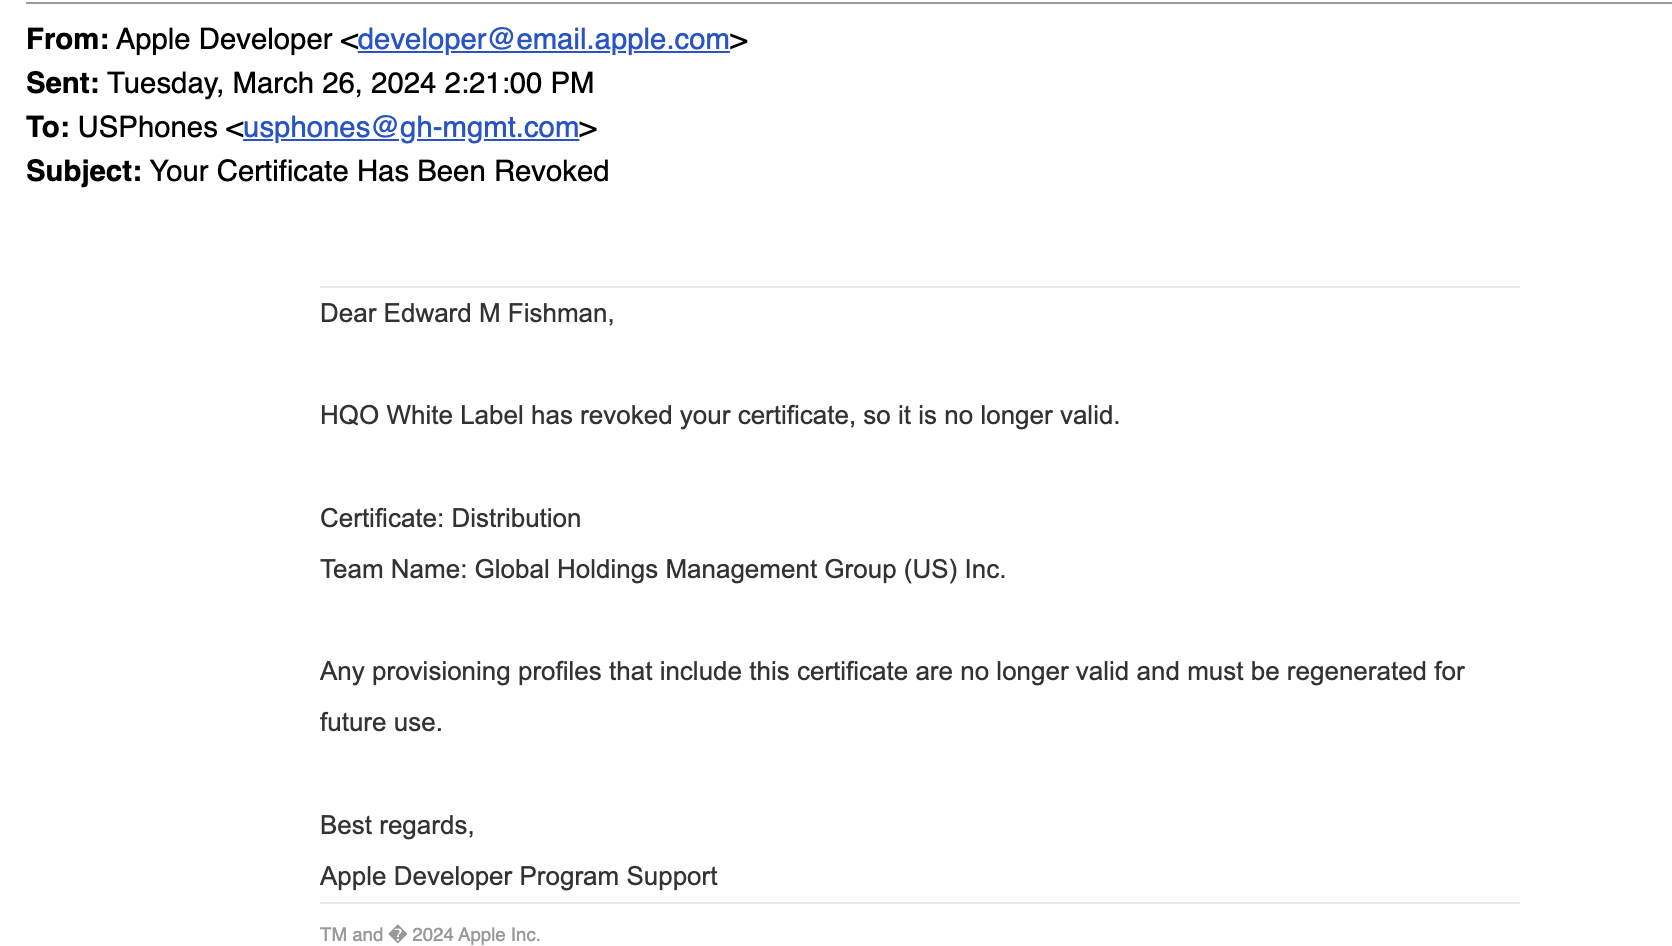Click the bold "Subject:" header label
Screen dimensions: 1672x946
pos(84,172)
